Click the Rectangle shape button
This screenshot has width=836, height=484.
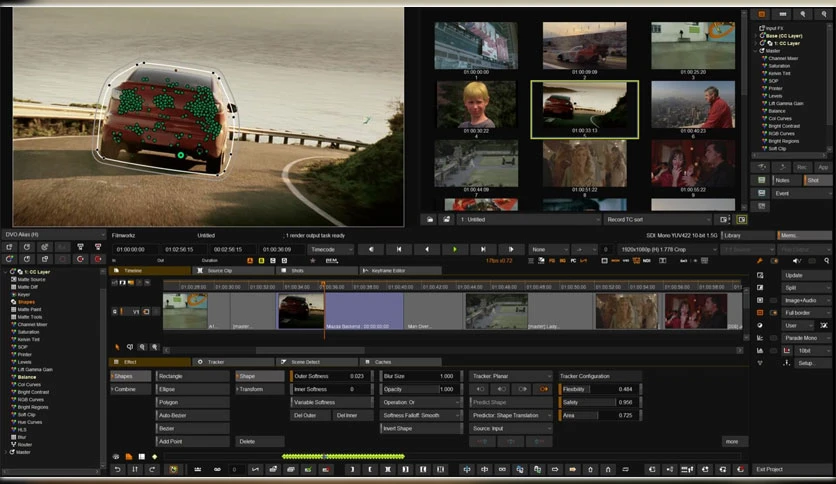(x=192, y=376)
